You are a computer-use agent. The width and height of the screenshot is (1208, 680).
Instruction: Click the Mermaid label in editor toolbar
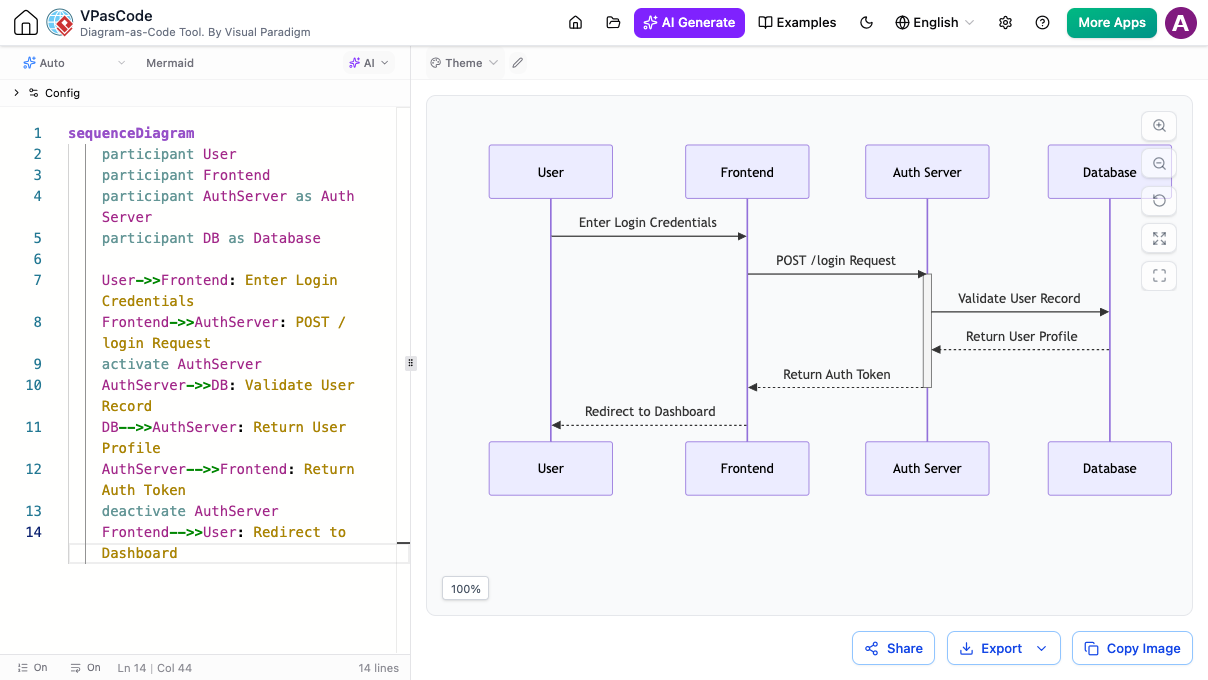pyautogui.click(x=170, y=63)
